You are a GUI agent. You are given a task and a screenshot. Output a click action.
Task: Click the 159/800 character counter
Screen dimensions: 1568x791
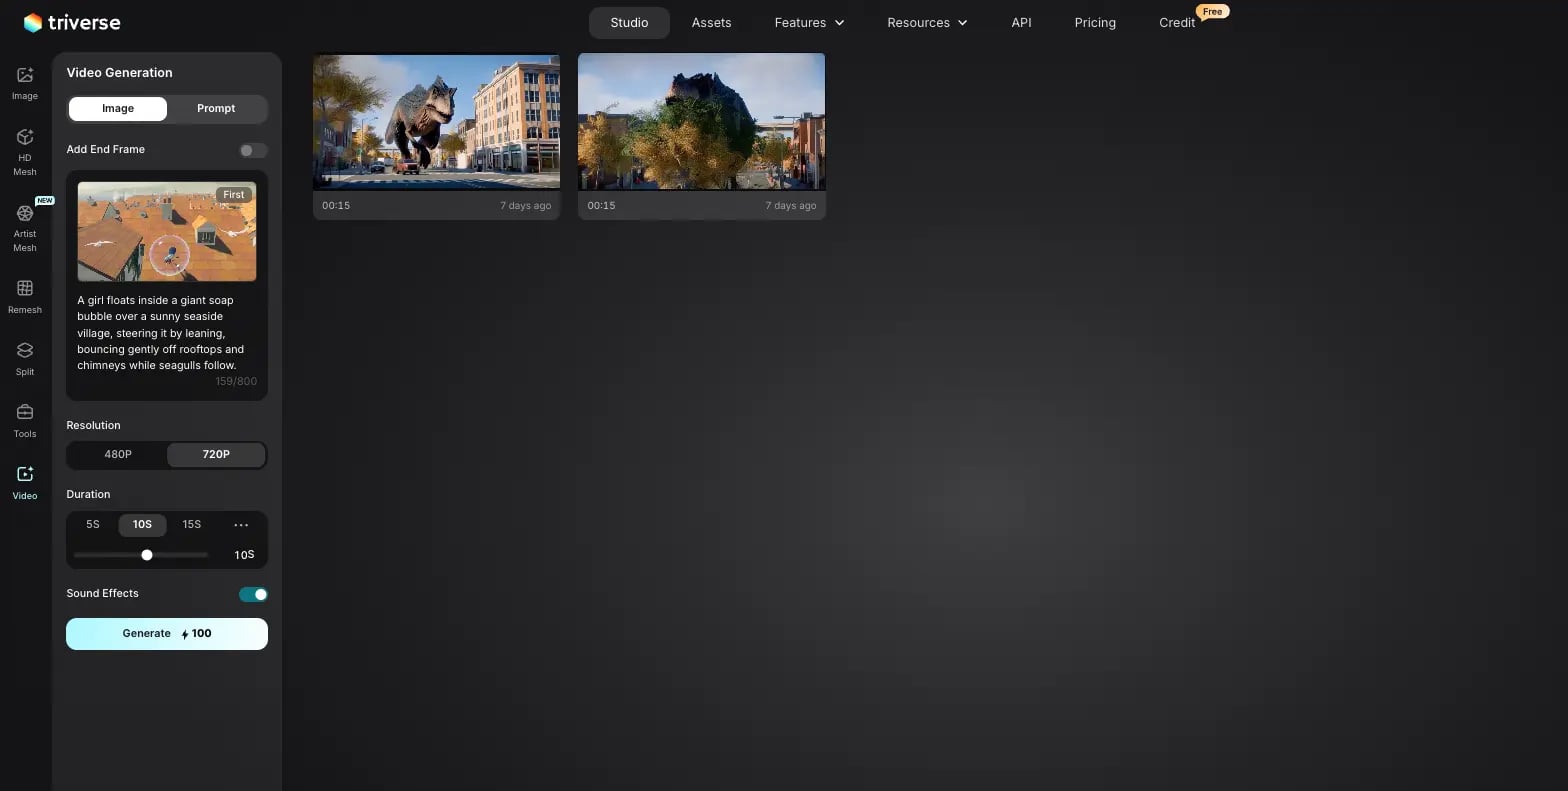click(236, 381)
